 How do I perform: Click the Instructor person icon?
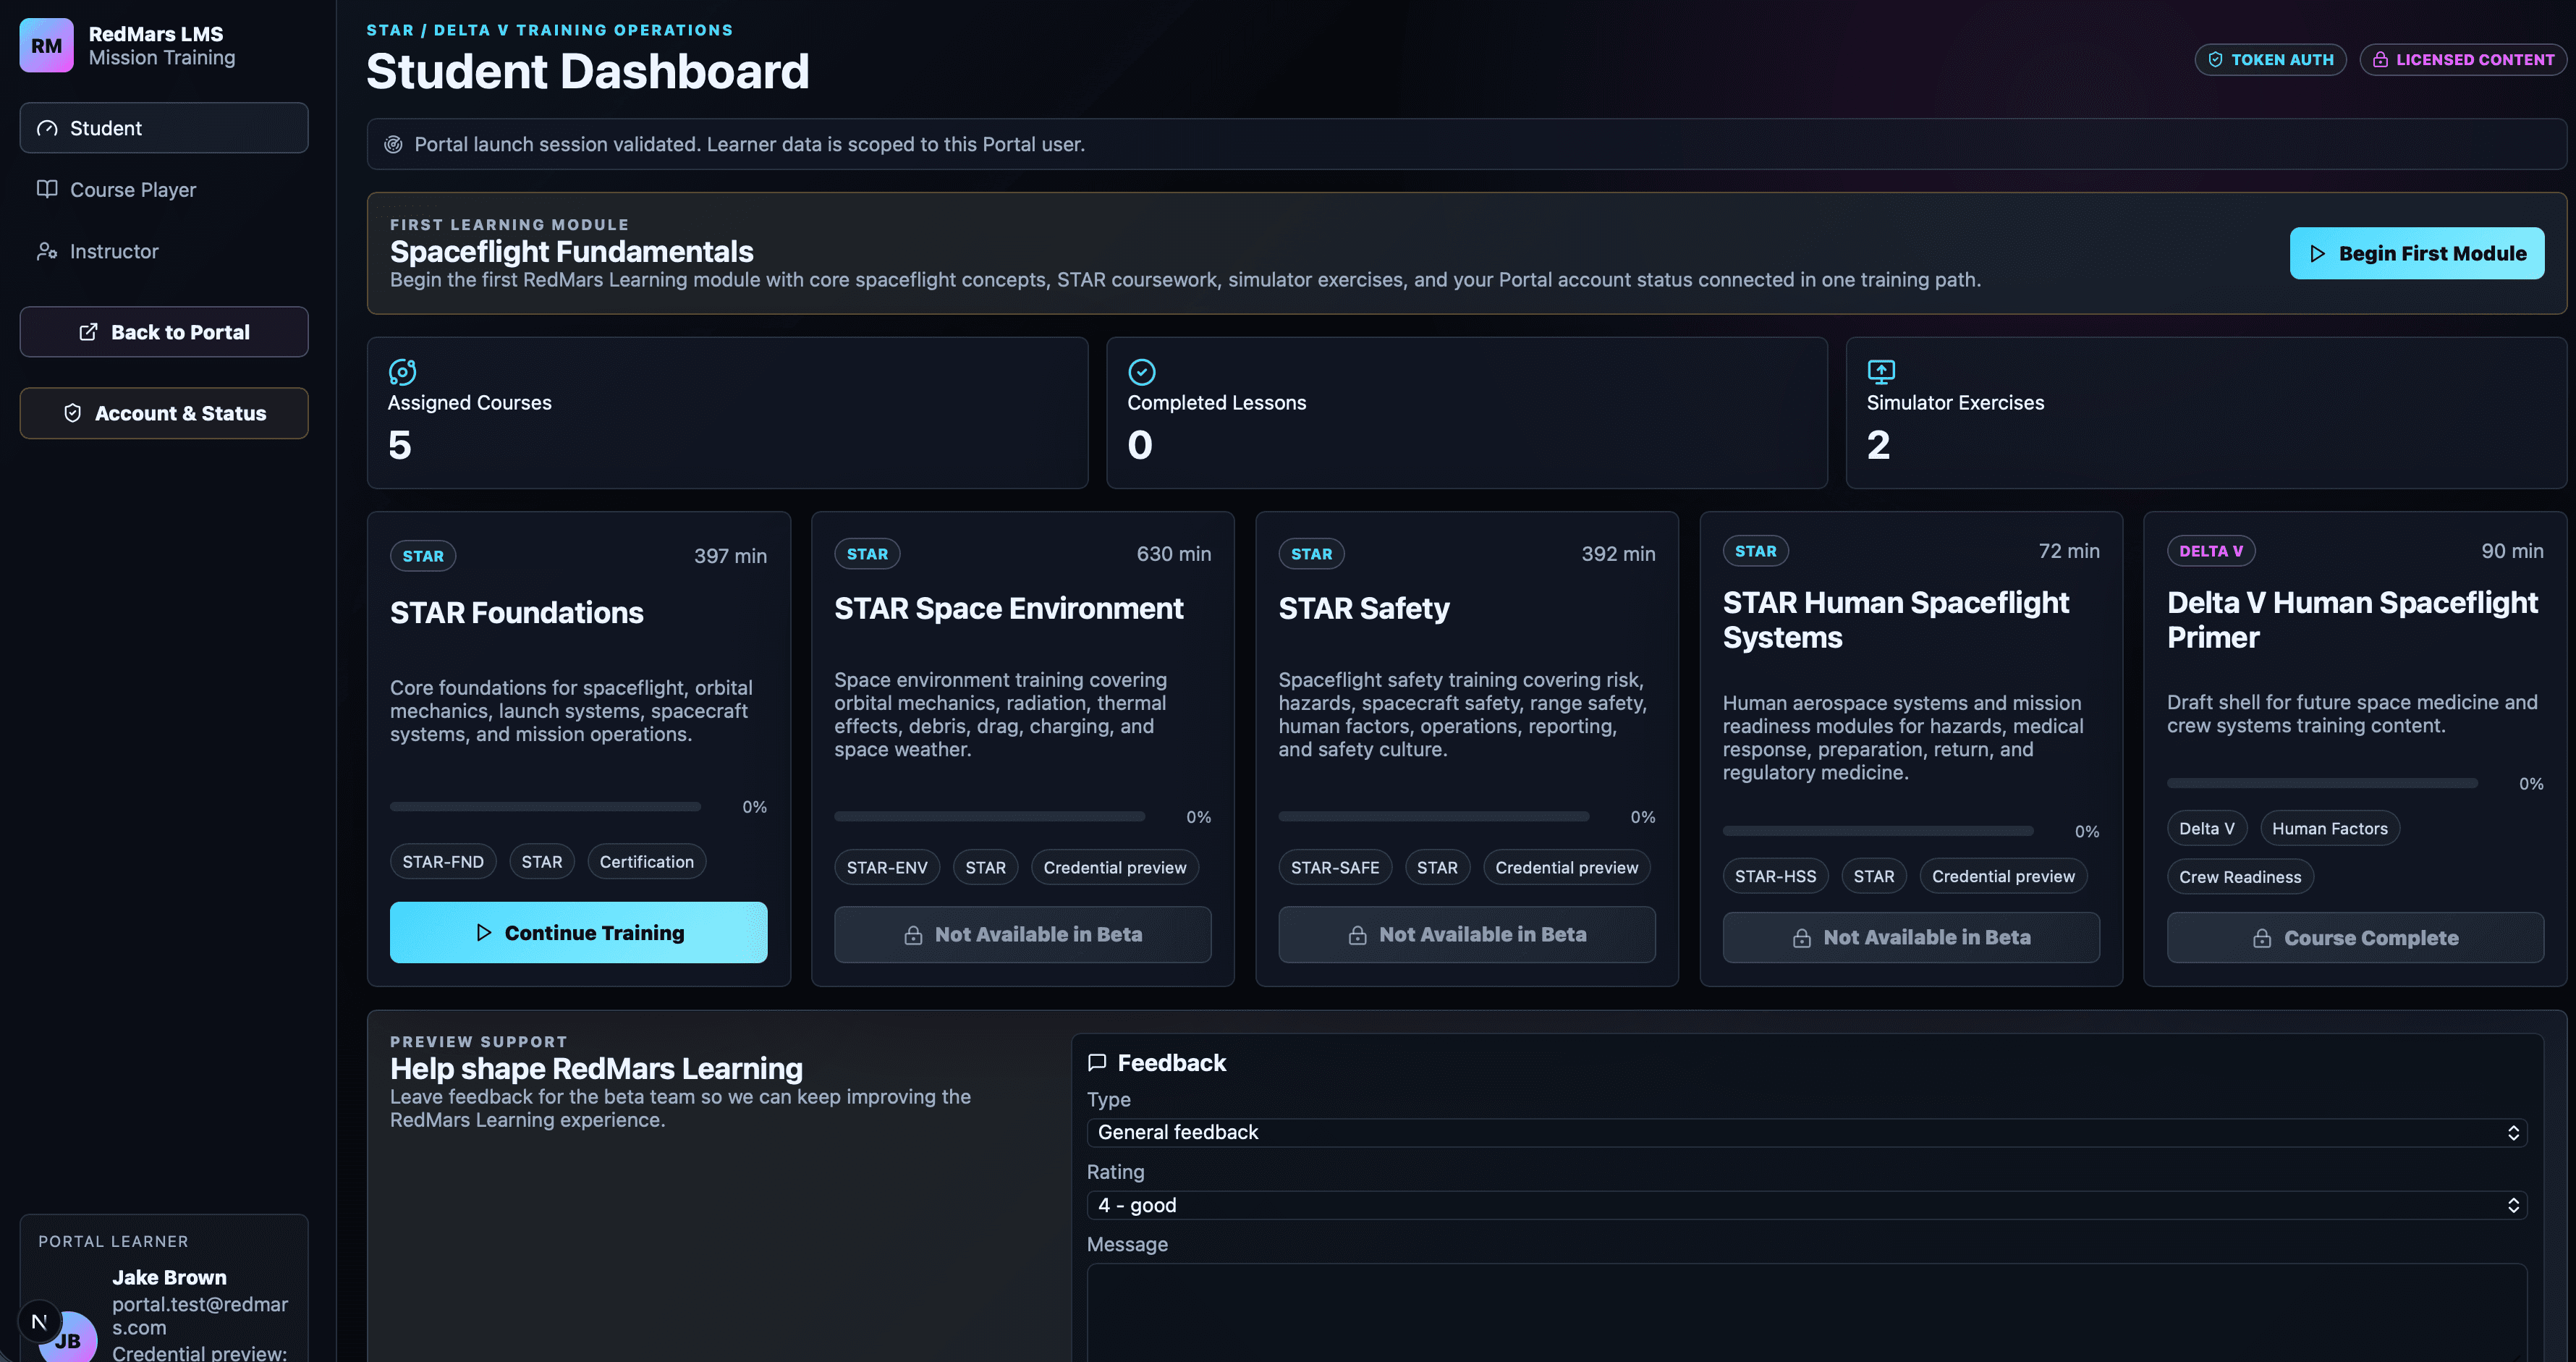(x=47, y=251)
